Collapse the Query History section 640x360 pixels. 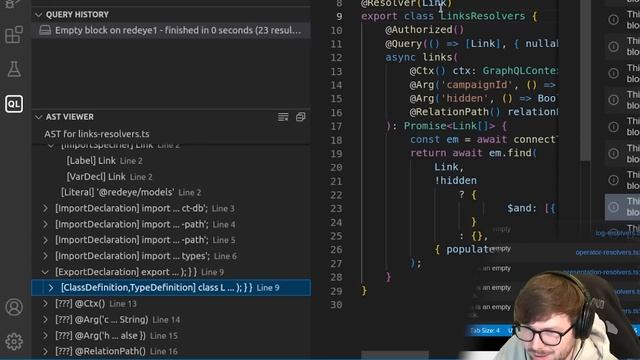39,15
